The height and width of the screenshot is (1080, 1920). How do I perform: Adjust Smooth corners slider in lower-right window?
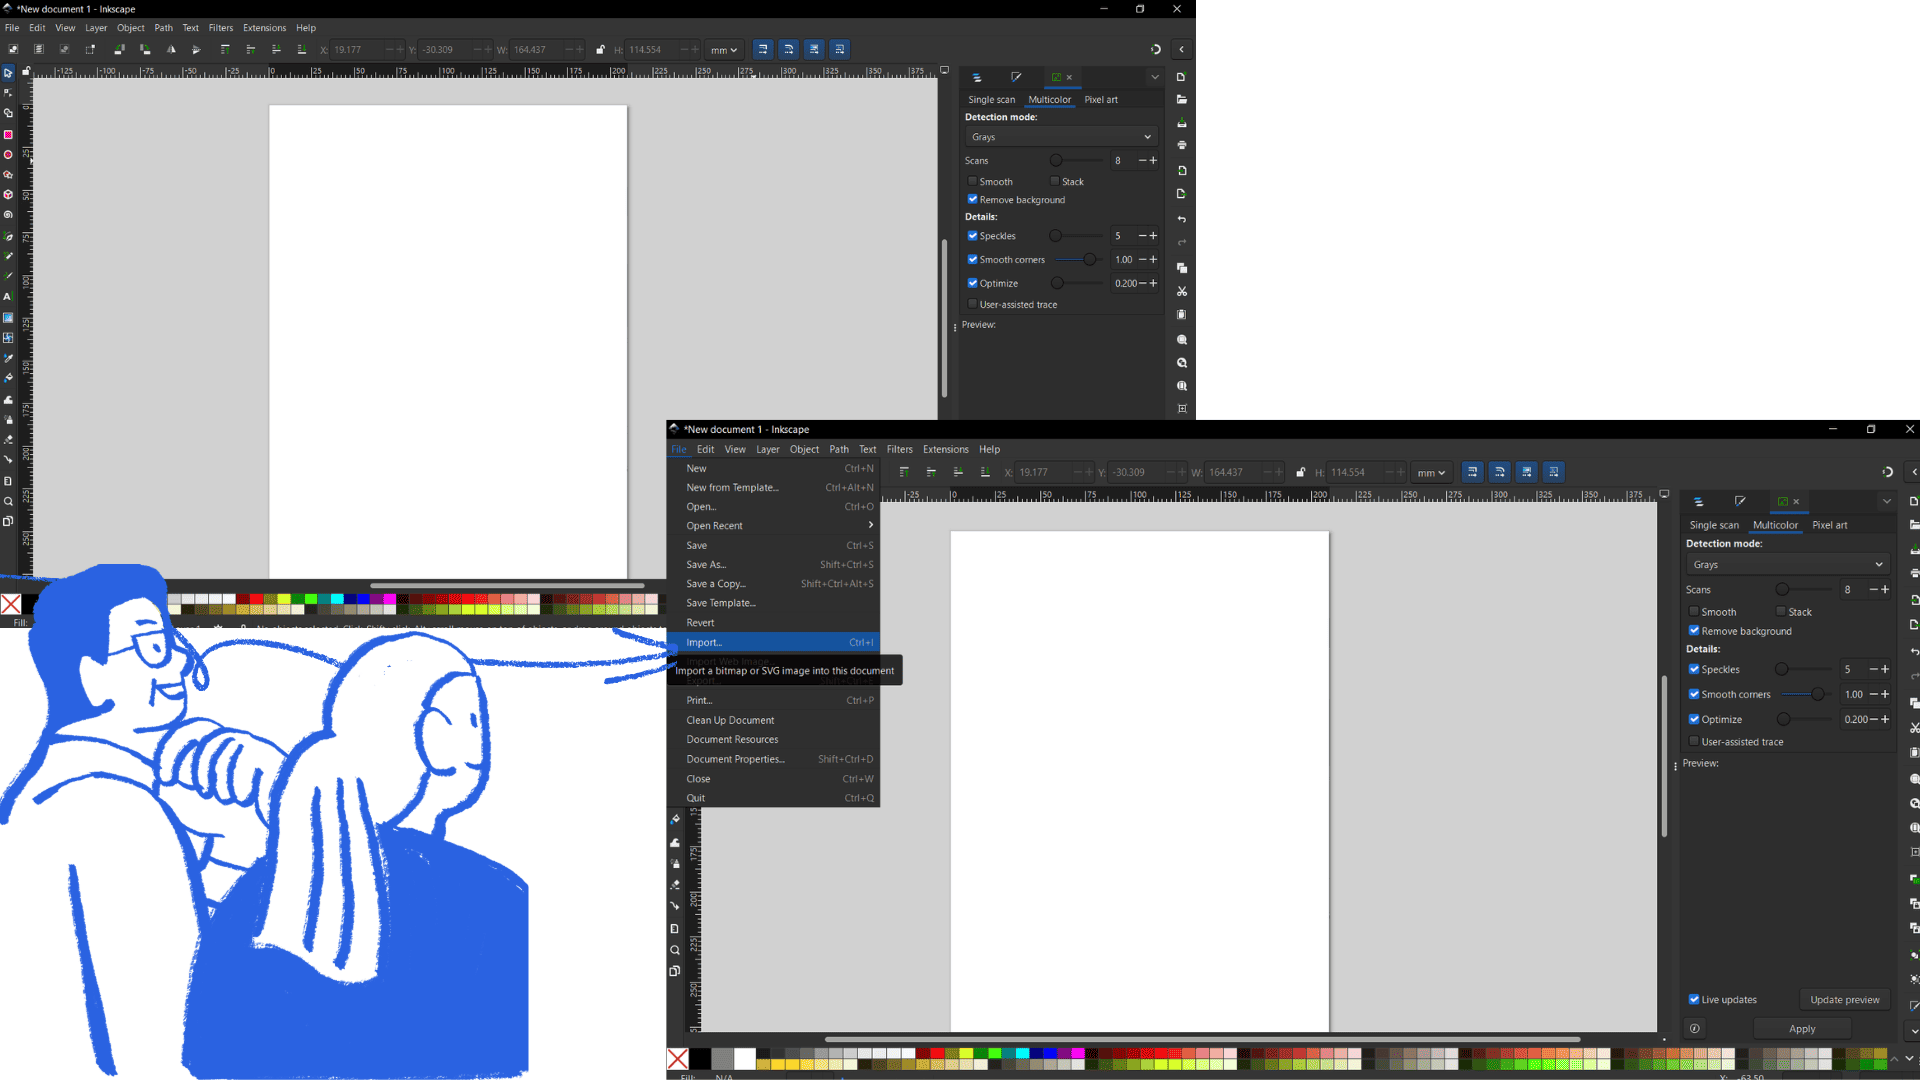pyautogui.click(x=1817, y=694)
